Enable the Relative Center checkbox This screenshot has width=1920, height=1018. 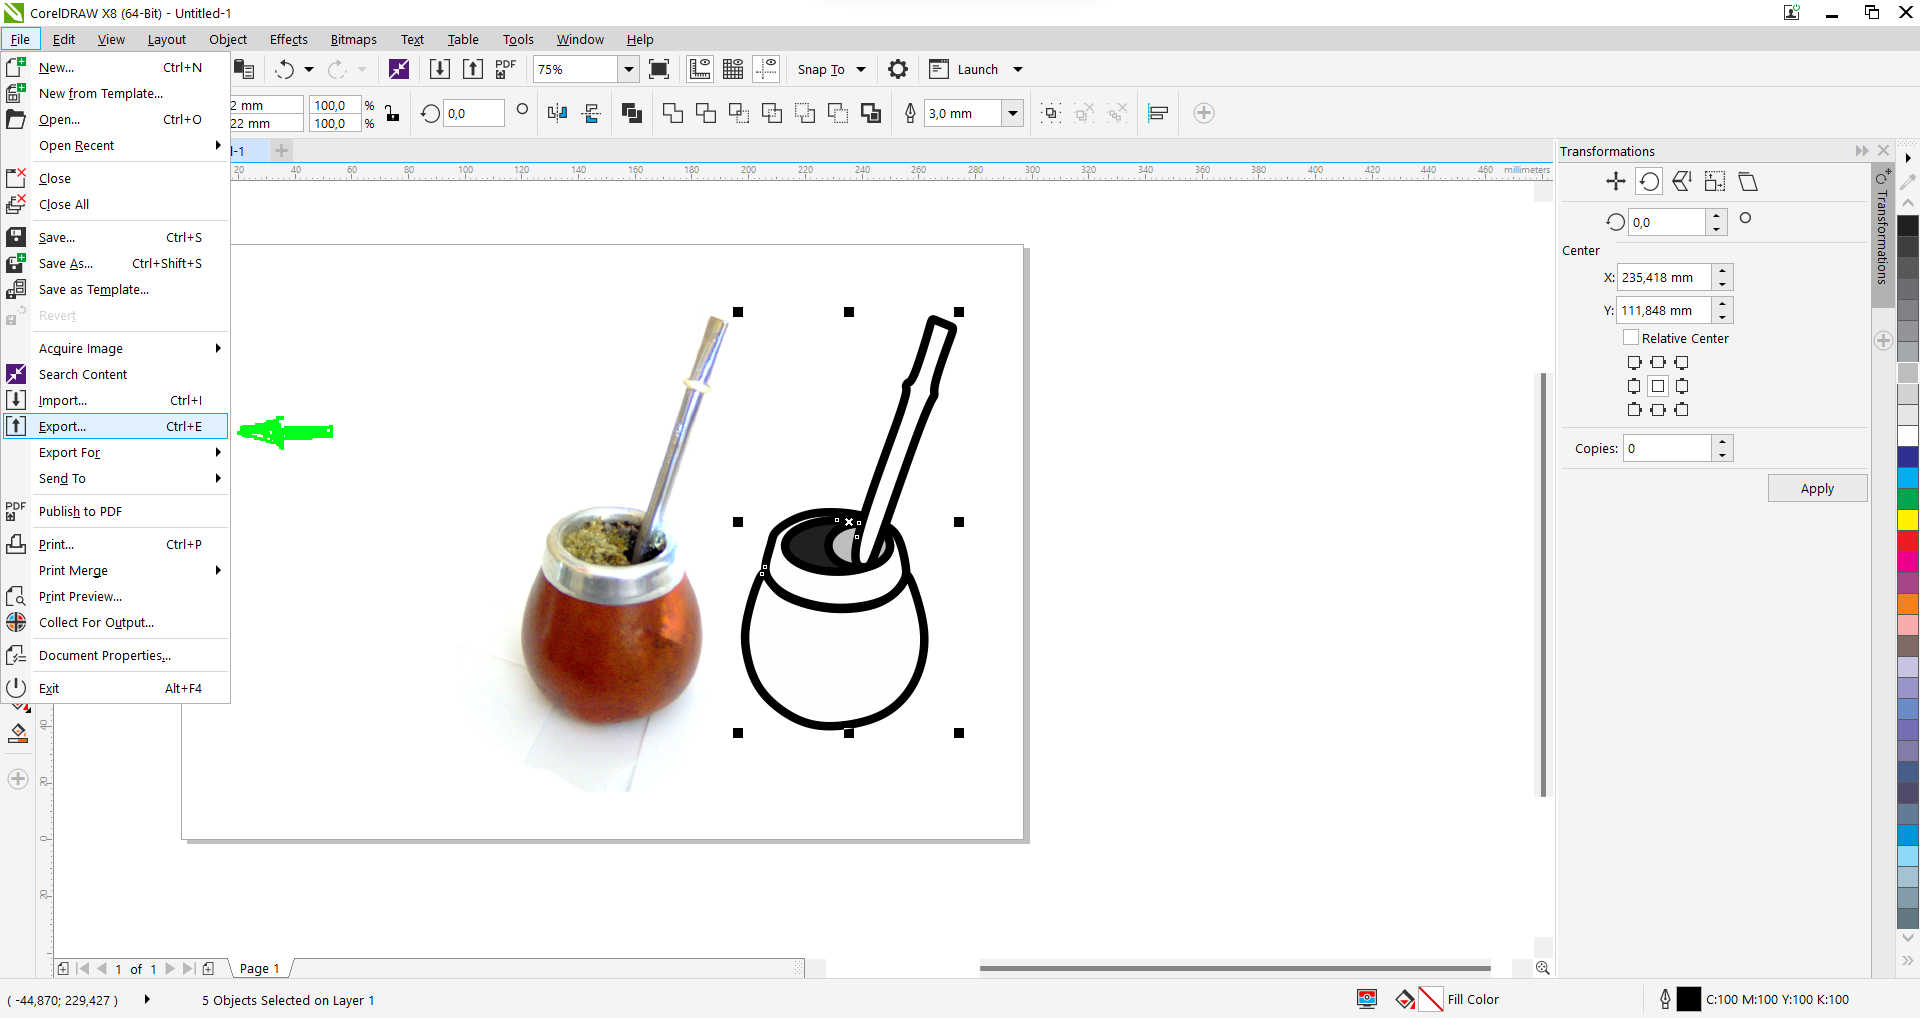pos(1631,338)
